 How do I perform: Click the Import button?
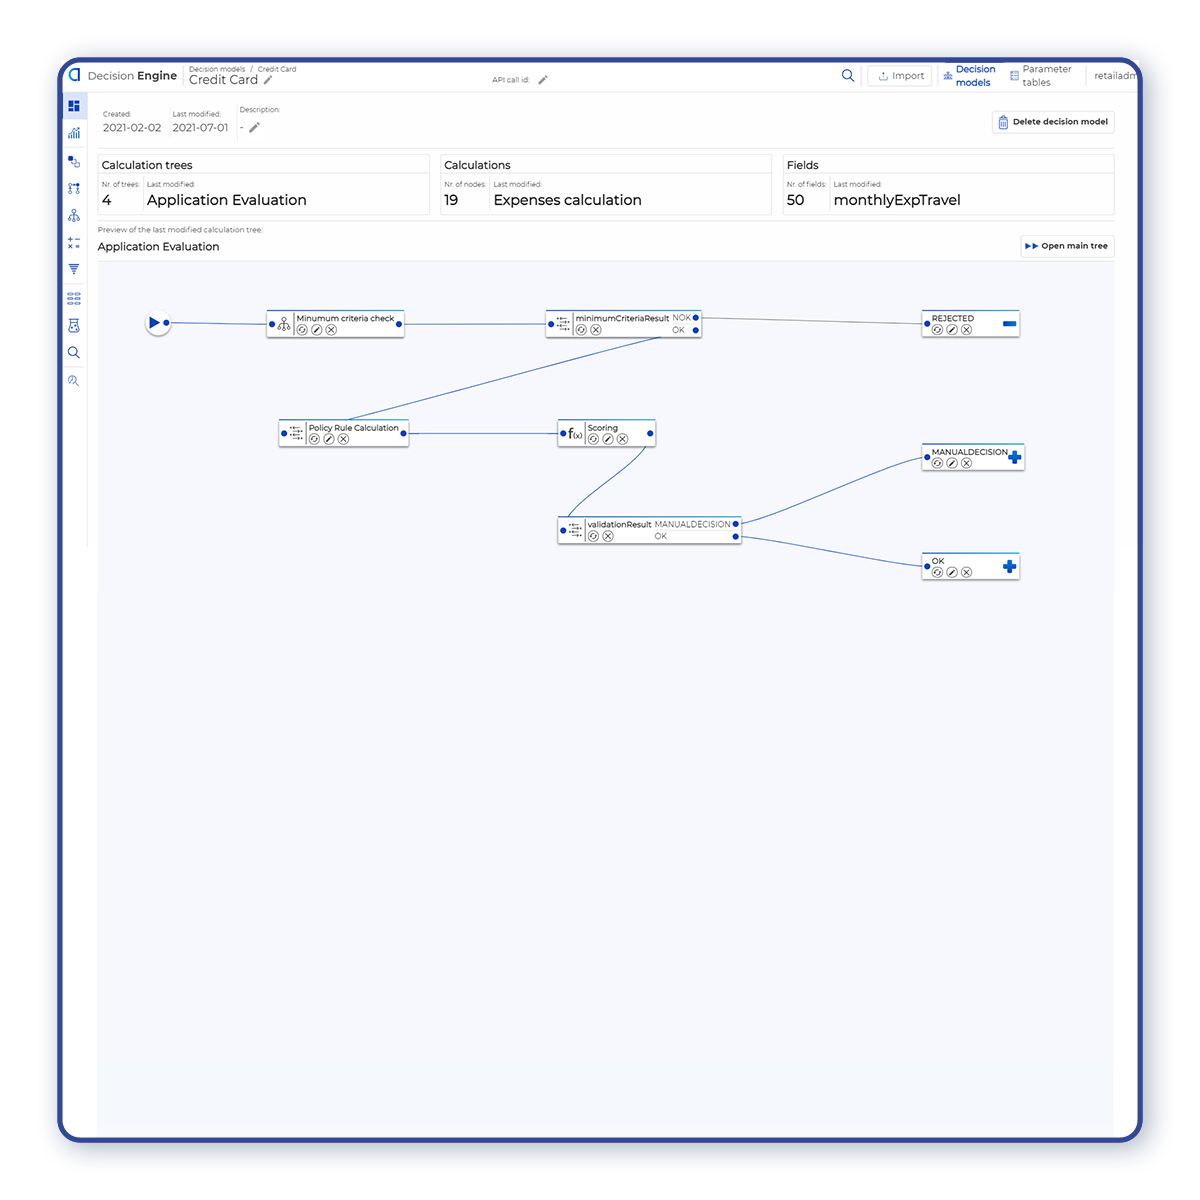[900, 76]
